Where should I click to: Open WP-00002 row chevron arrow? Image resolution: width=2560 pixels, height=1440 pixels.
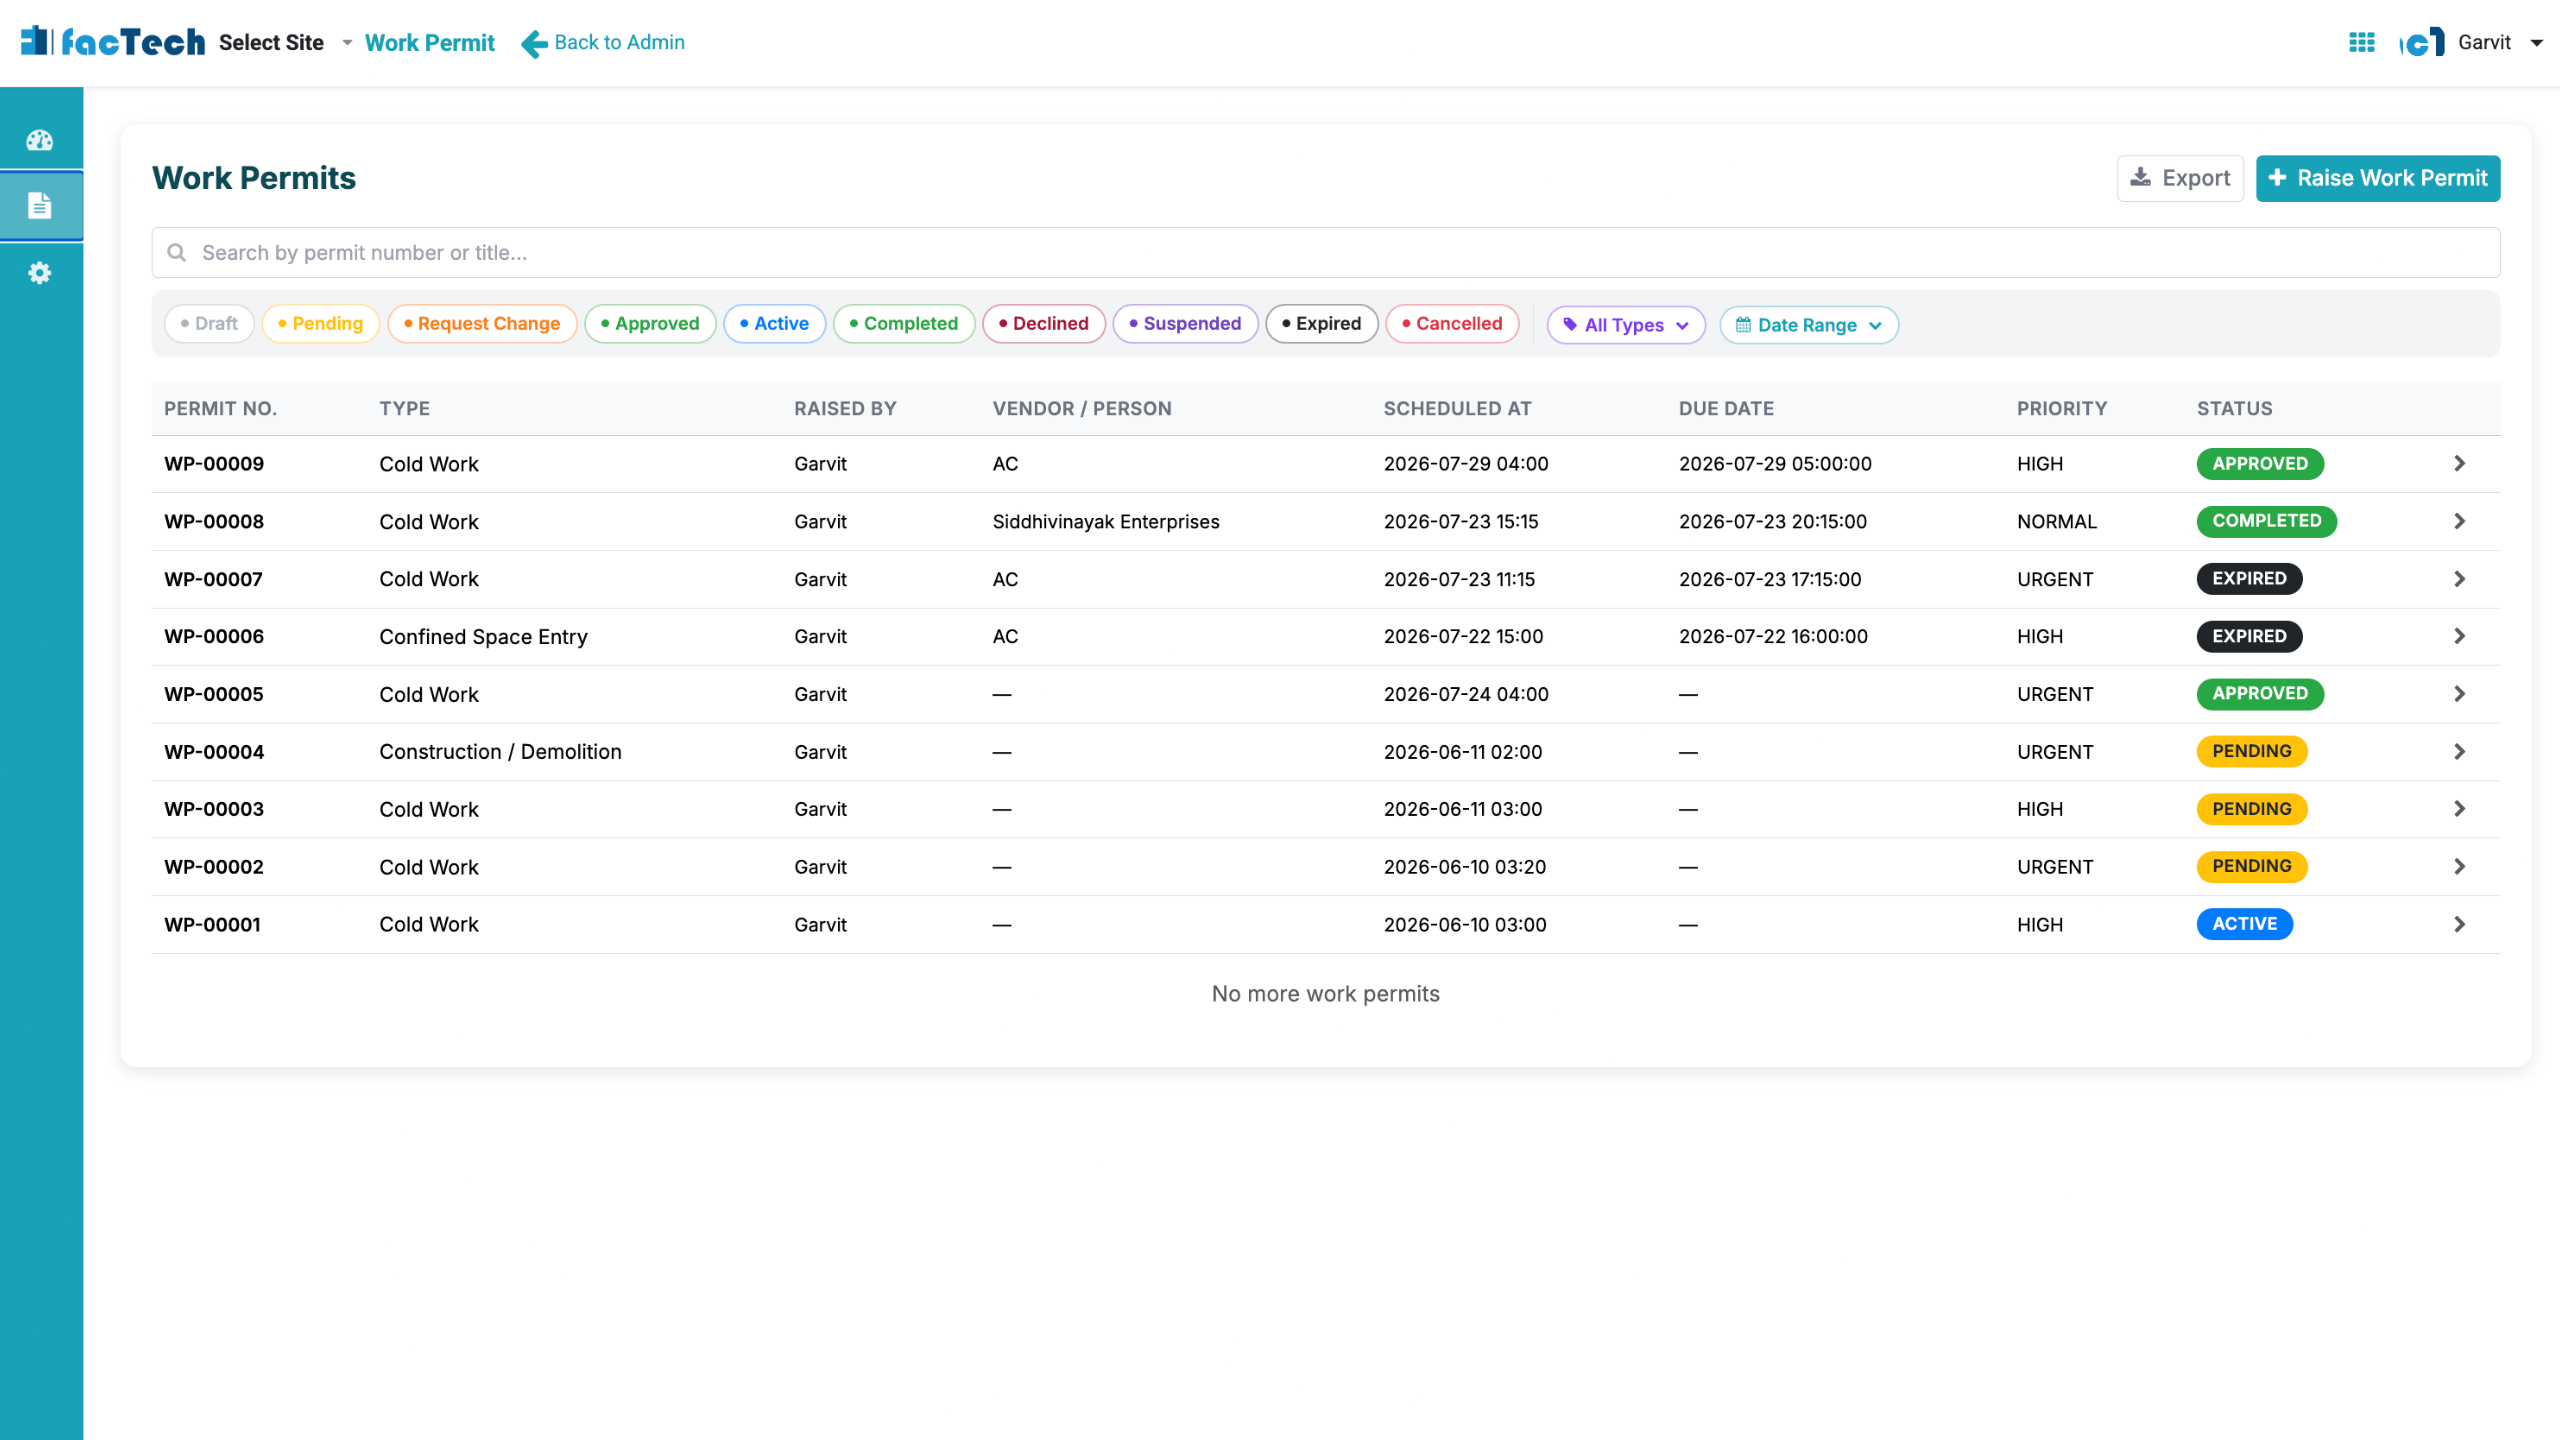pos(2460,866)
